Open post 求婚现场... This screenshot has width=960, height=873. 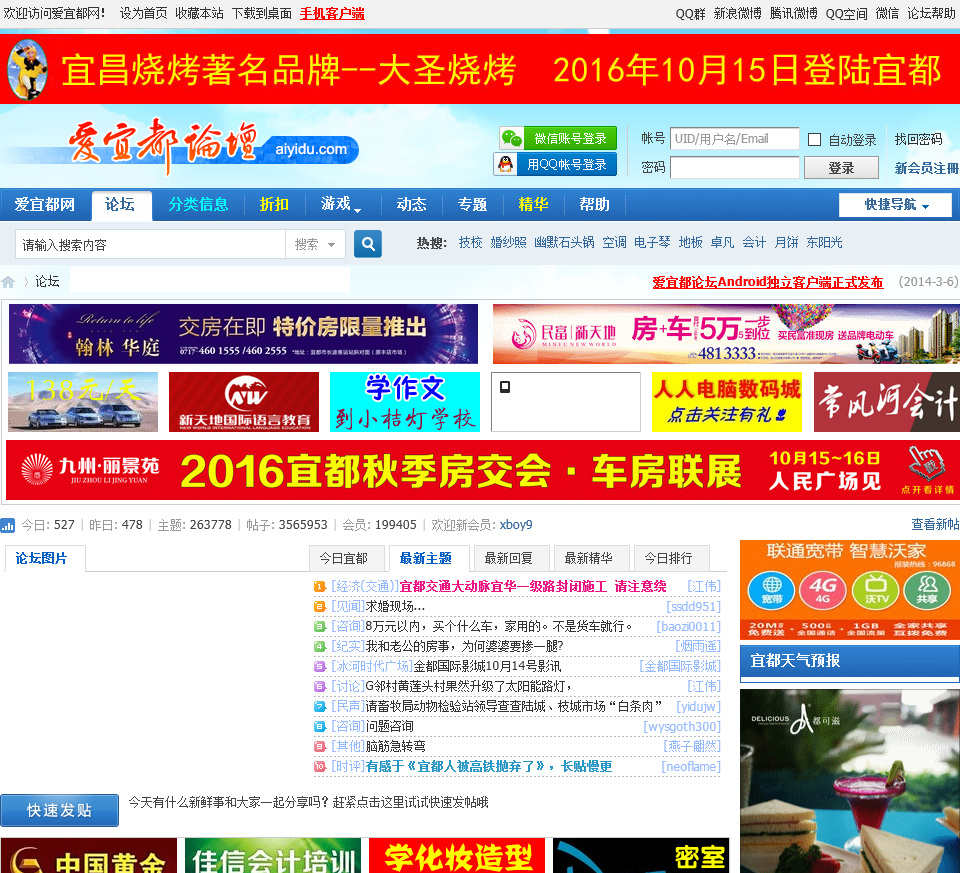click(x=396, y=607)
